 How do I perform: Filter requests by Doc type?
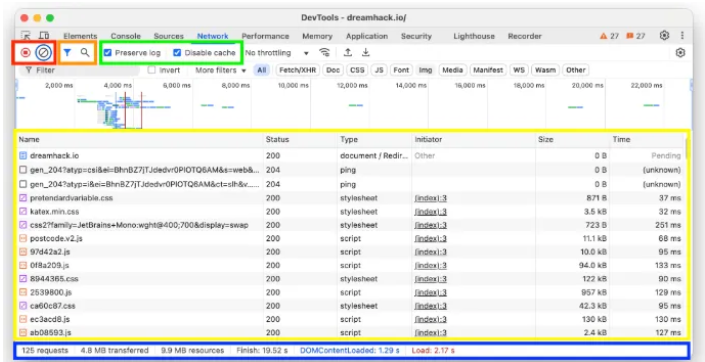tap(333, 70)
